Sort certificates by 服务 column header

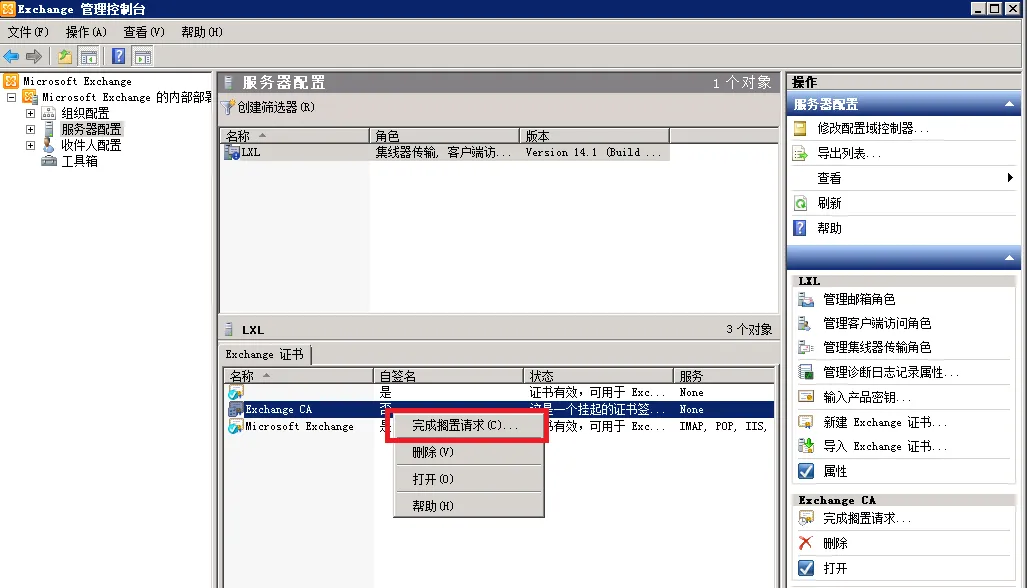click(x=724, y=376)
